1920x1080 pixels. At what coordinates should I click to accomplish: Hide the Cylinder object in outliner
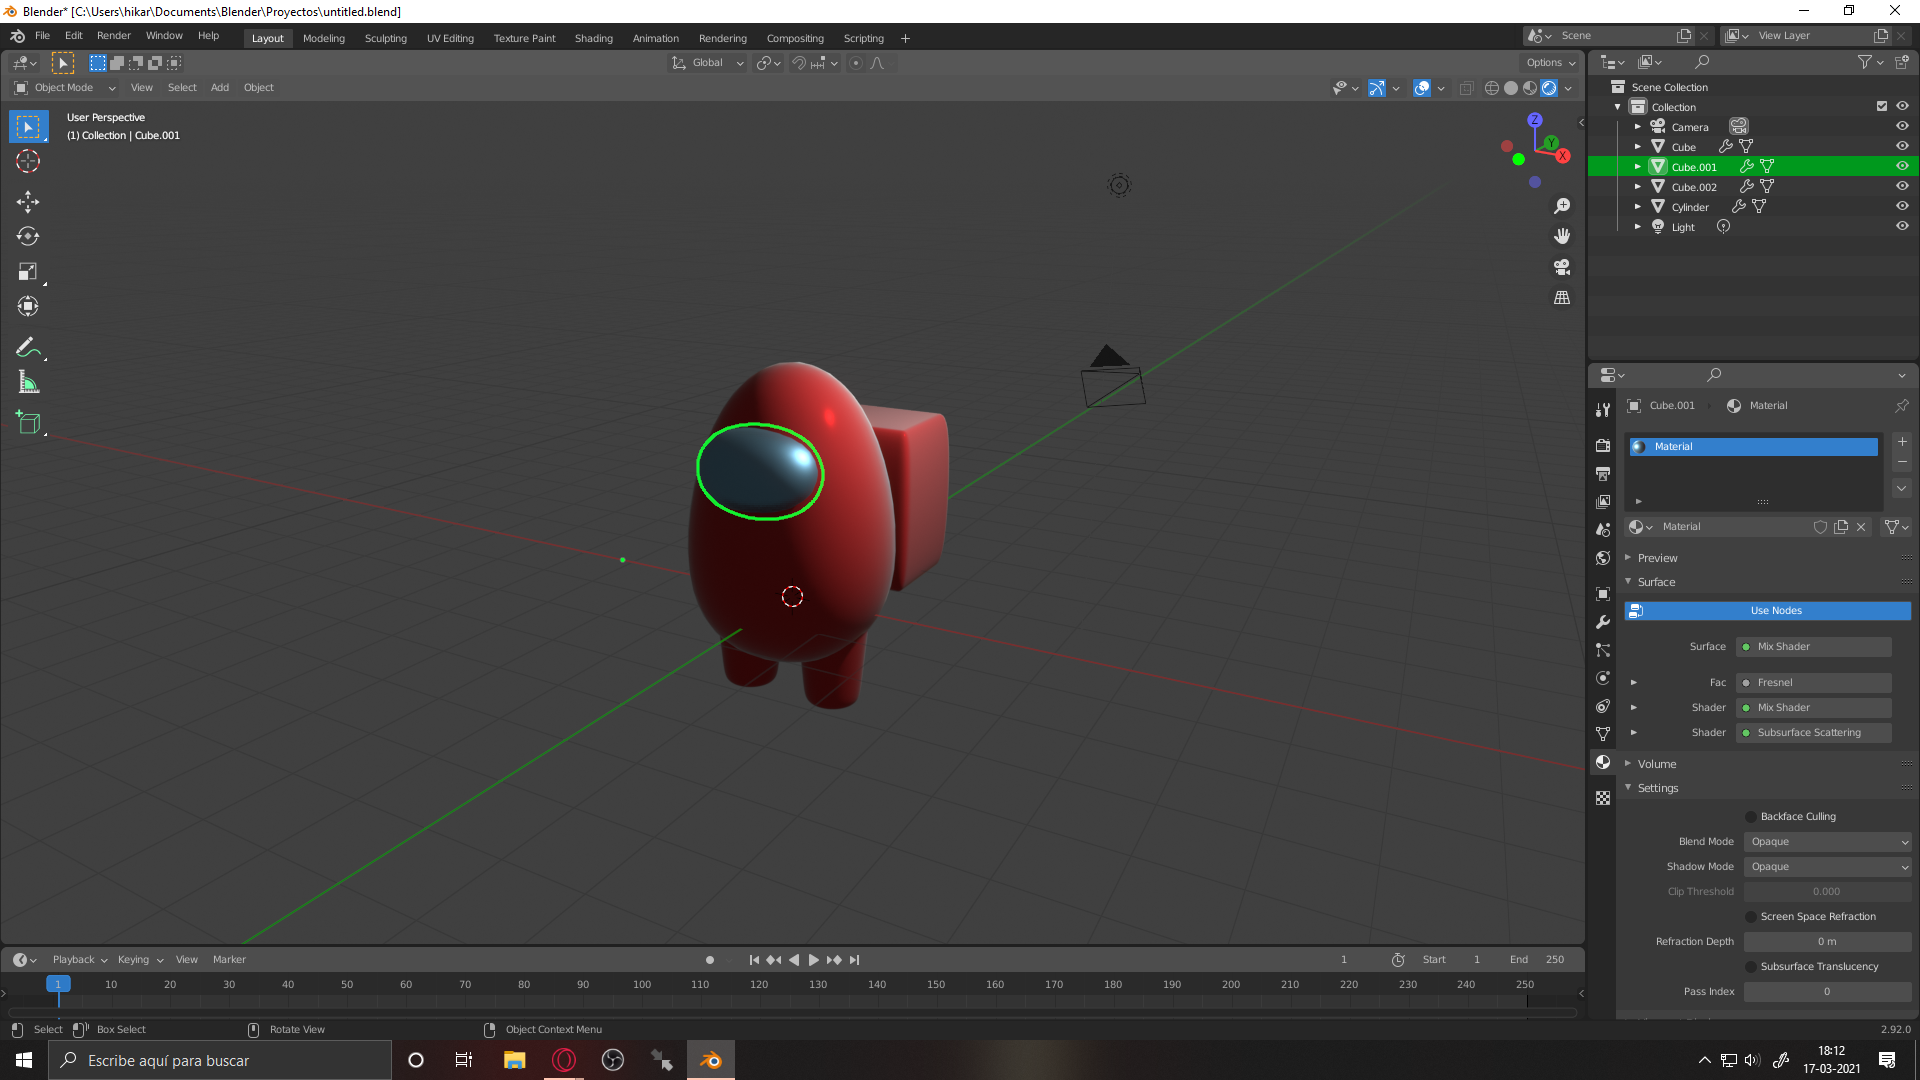point(1902,206)
